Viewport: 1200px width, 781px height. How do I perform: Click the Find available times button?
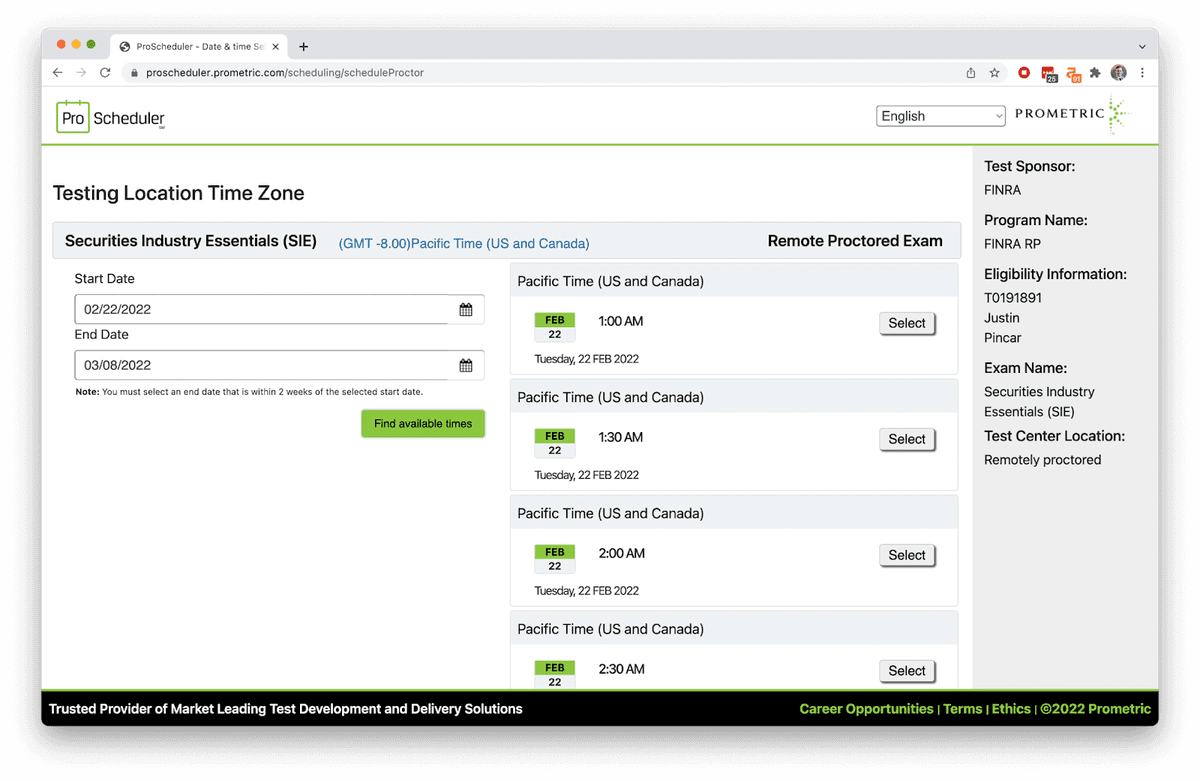coord(423,424)
